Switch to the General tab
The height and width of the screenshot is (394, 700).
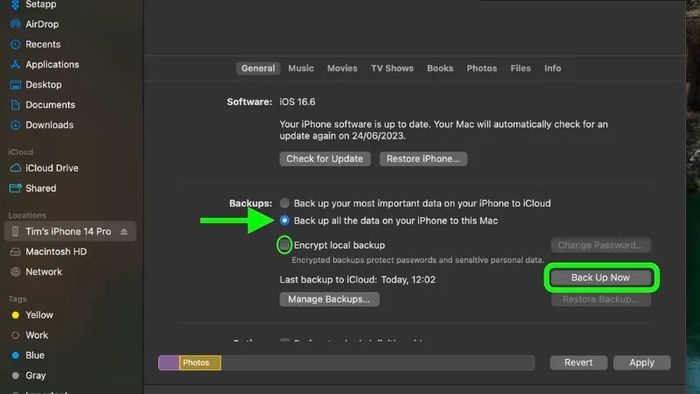pyautogui.click(x=258, y=68)
